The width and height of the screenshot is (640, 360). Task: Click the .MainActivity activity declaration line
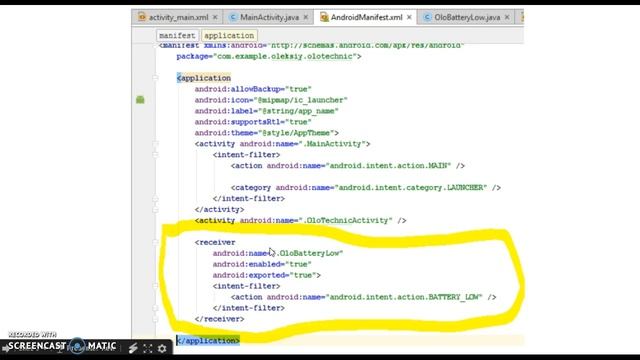282,144
